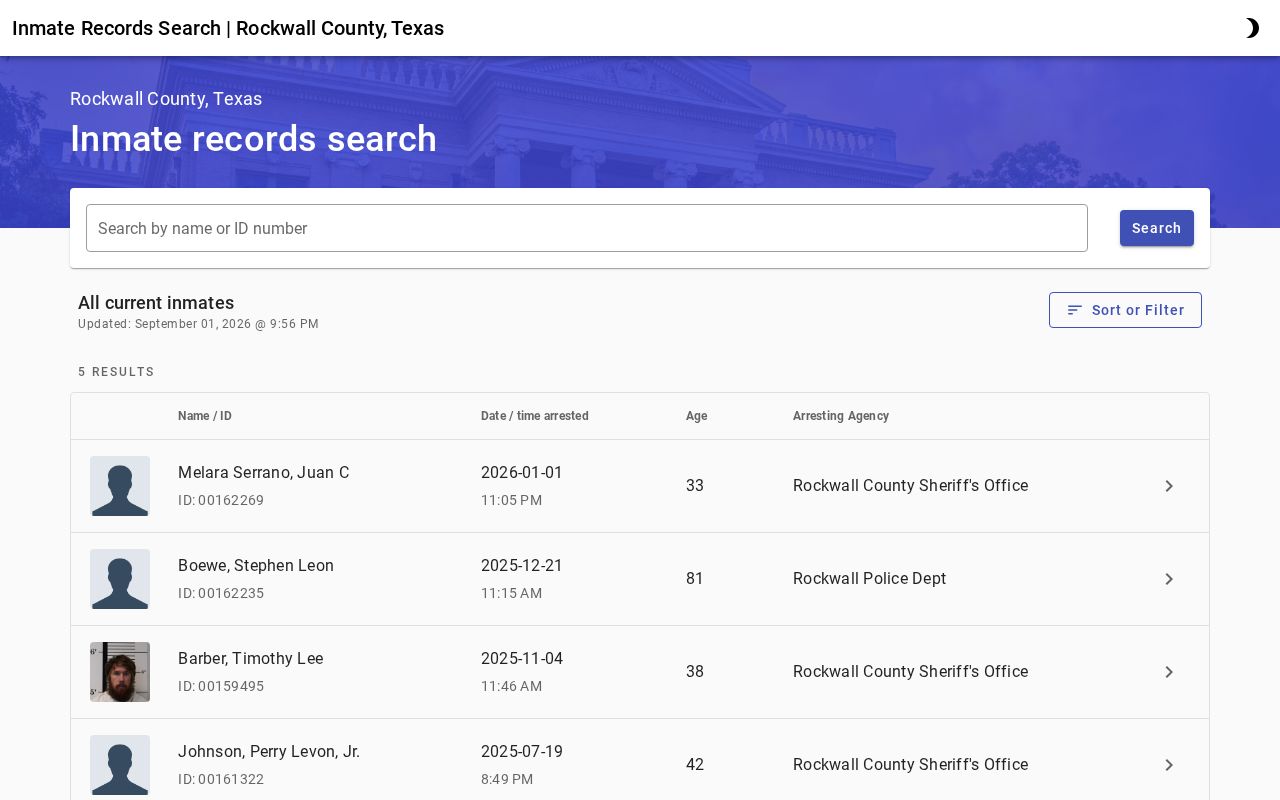
Task: Click arrest date 2026-01-01
Action: click(x=522, y=473)
